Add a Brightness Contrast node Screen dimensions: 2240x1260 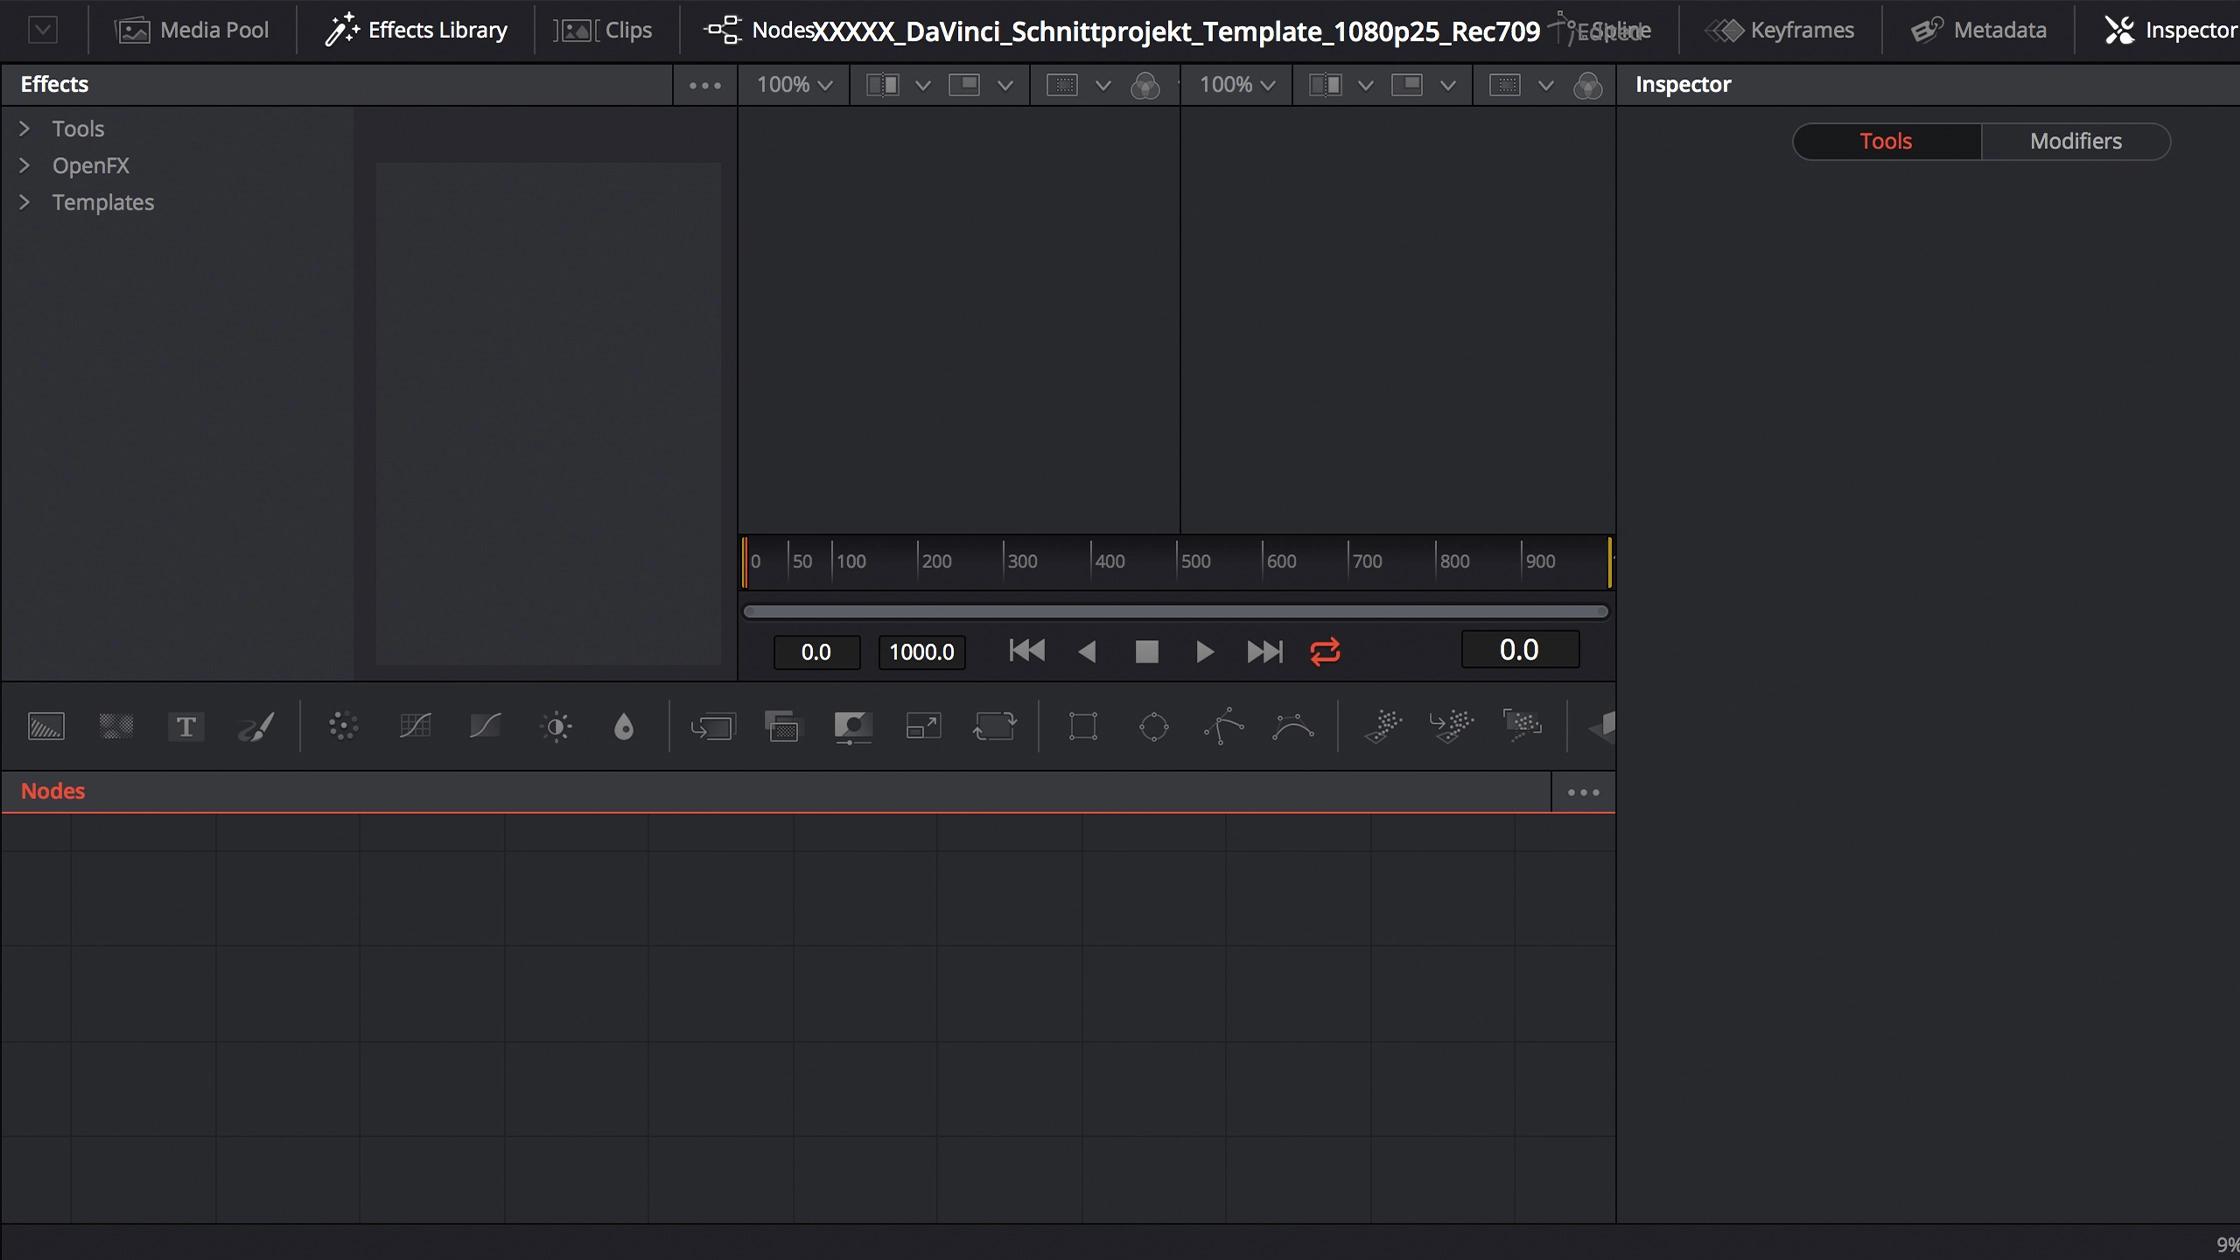tap(556, 726)
